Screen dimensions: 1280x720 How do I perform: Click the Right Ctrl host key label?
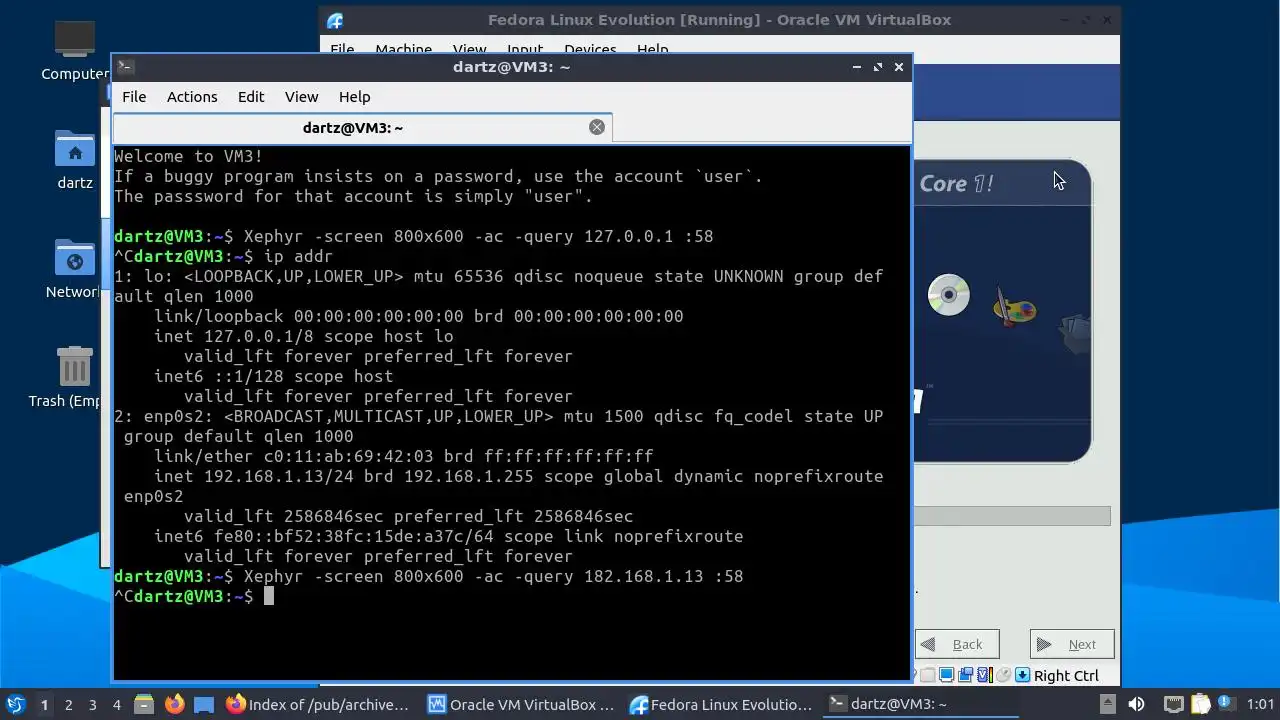tap(1066, 676)
